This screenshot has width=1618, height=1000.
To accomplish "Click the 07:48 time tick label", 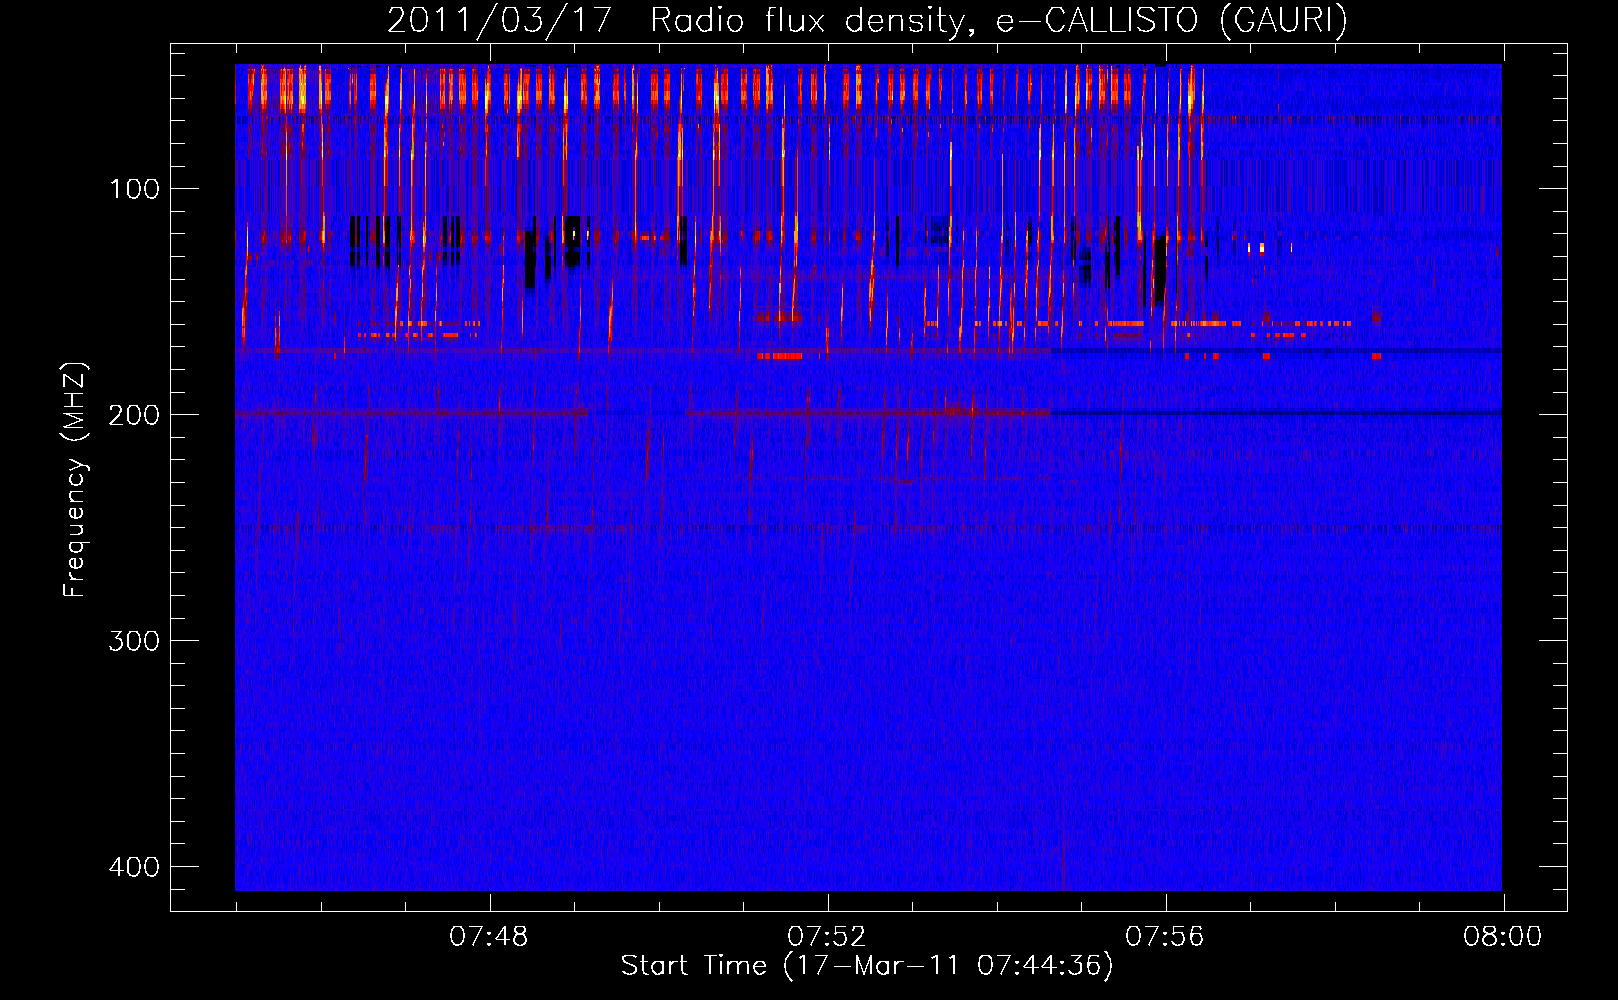I will (x=489, y=937).
